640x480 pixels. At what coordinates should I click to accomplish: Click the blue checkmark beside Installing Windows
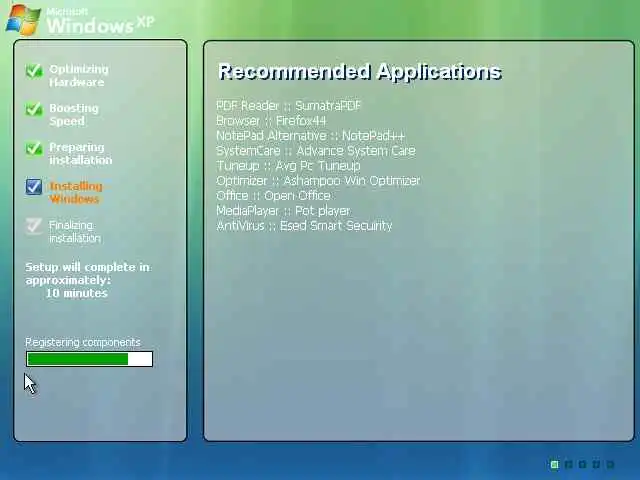coord(34,187)
